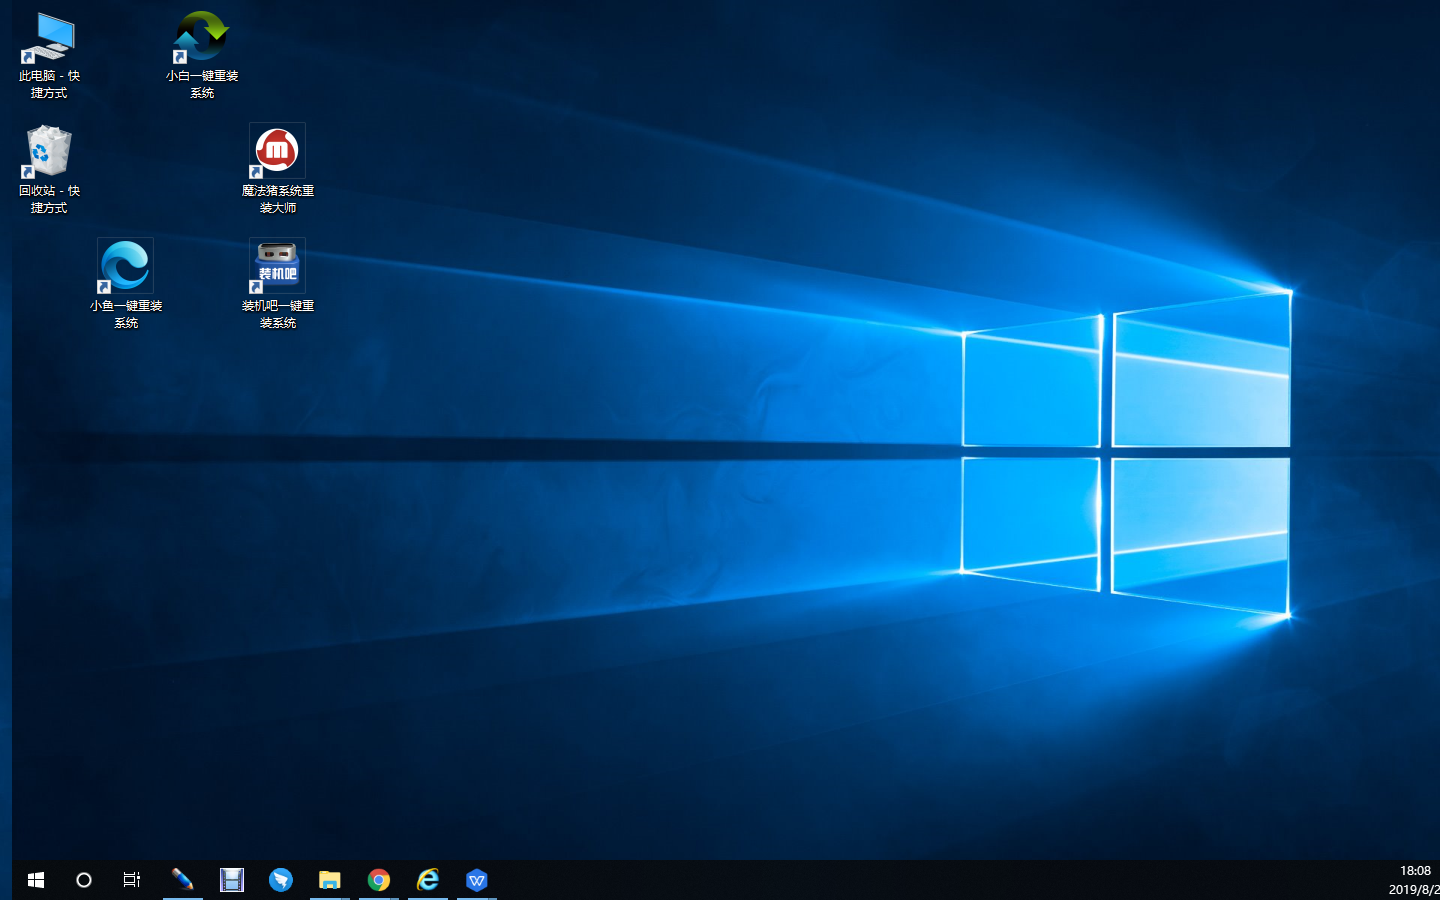
Task: Click the 2019/8/2 date in taskbar
Action: coord(1413,890)
